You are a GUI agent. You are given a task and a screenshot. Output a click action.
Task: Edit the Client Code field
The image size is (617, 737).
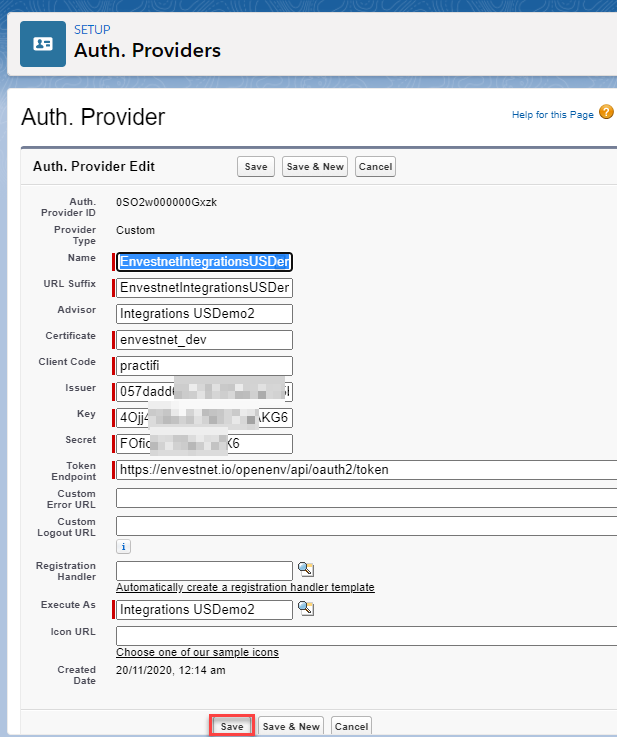(204, 366)
